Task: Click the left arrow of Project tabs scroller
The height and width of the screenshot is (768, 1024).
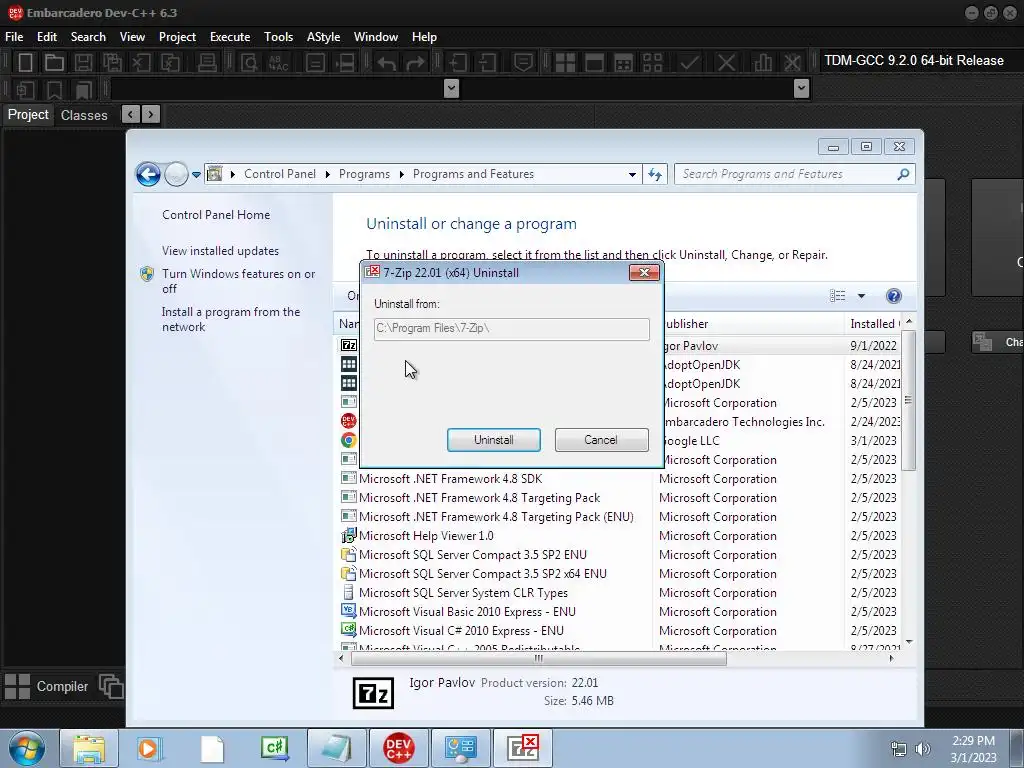Action: click(x=131, y=115)
